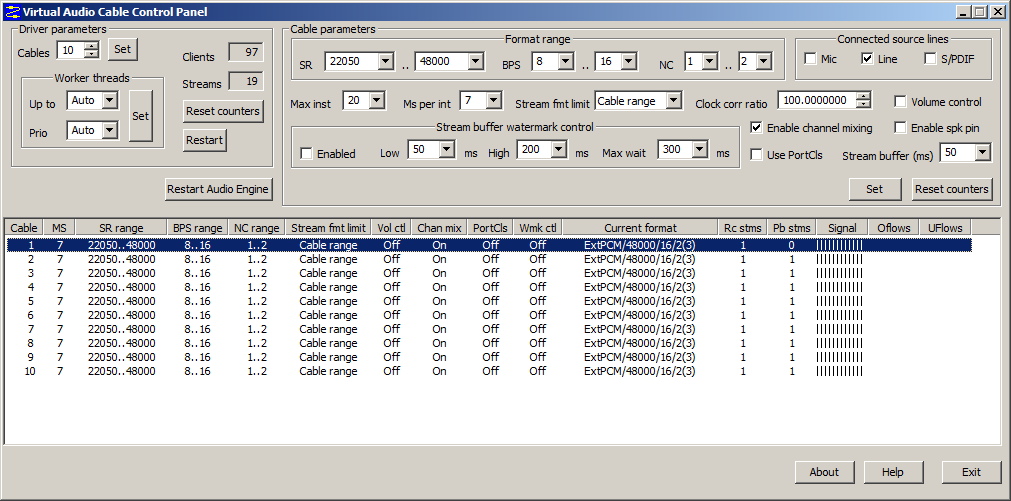Open the minimum SR dropdown showing 22050
The width and height of the screenshot is (1011, 501).
385,62
